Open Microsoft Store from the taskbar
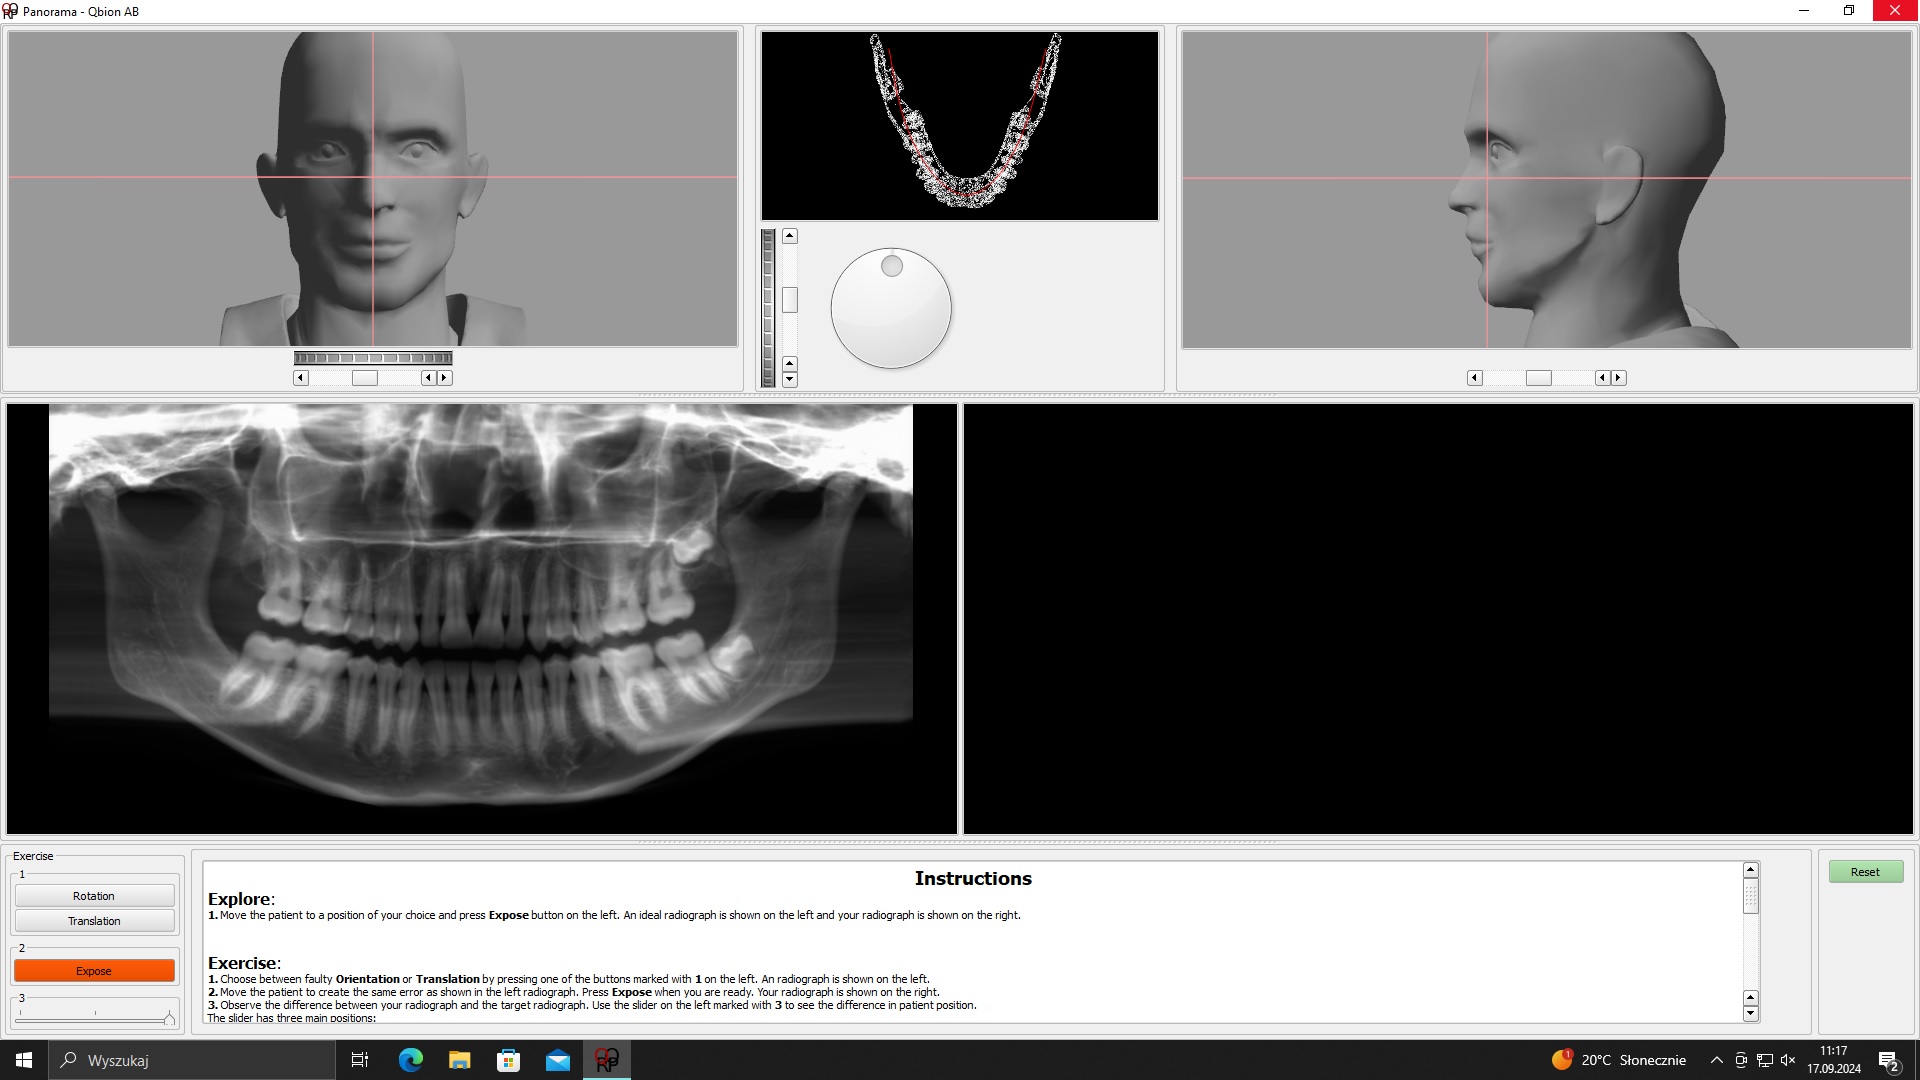 (508, 1060)
